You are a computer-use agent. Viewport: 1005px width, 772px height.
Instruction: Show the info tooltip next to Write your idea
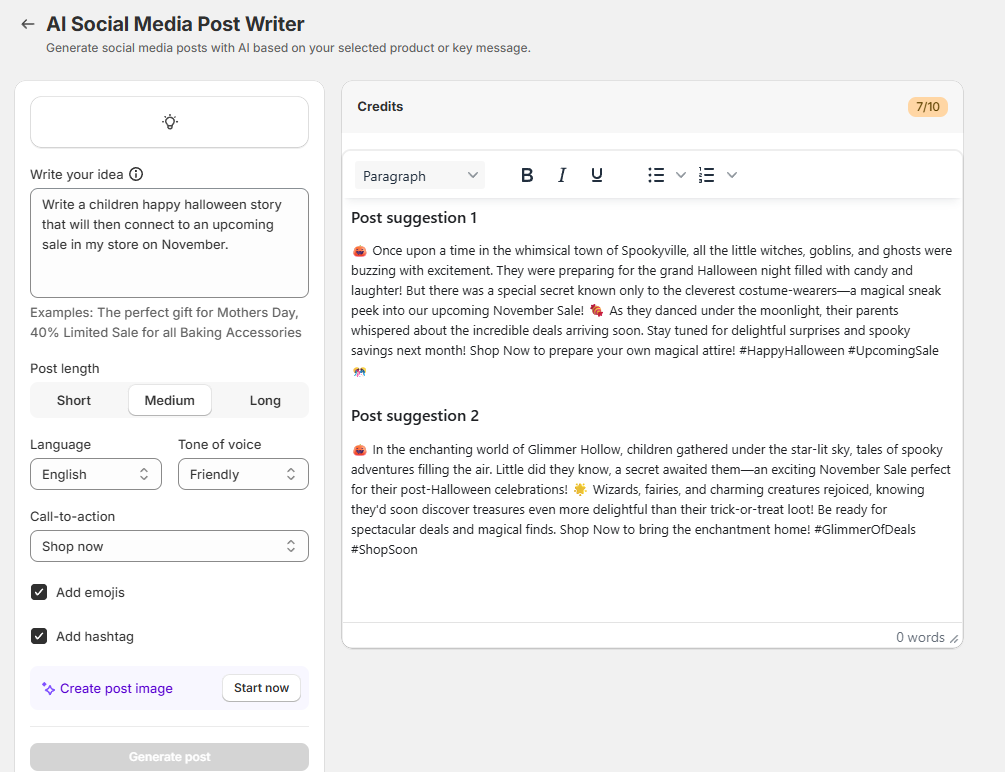(x=136, y=174)
